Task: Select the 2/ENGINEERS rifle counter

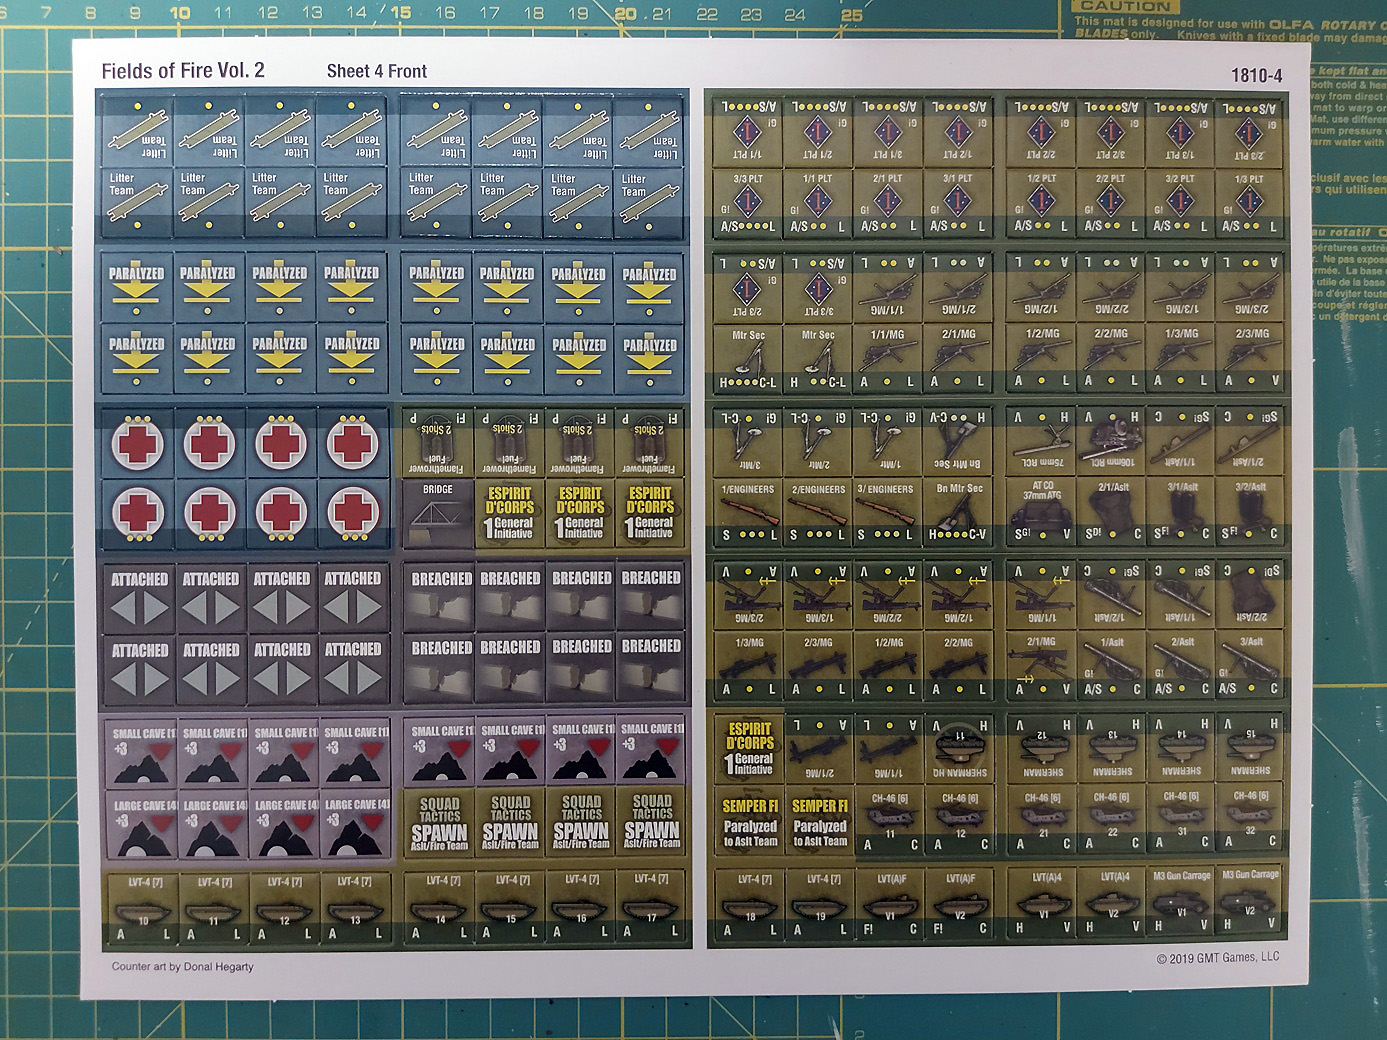Action: click(x=820, y=513)
